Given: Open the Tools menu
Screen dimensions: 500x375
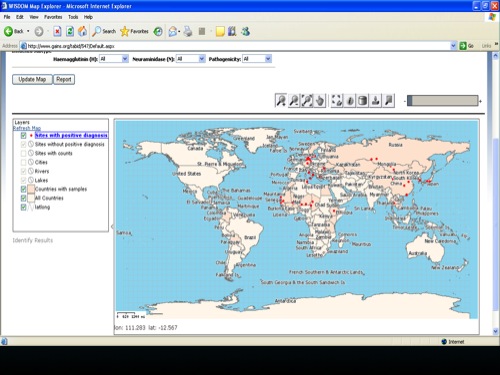Looking at the screenshot, I should (73, 17).
